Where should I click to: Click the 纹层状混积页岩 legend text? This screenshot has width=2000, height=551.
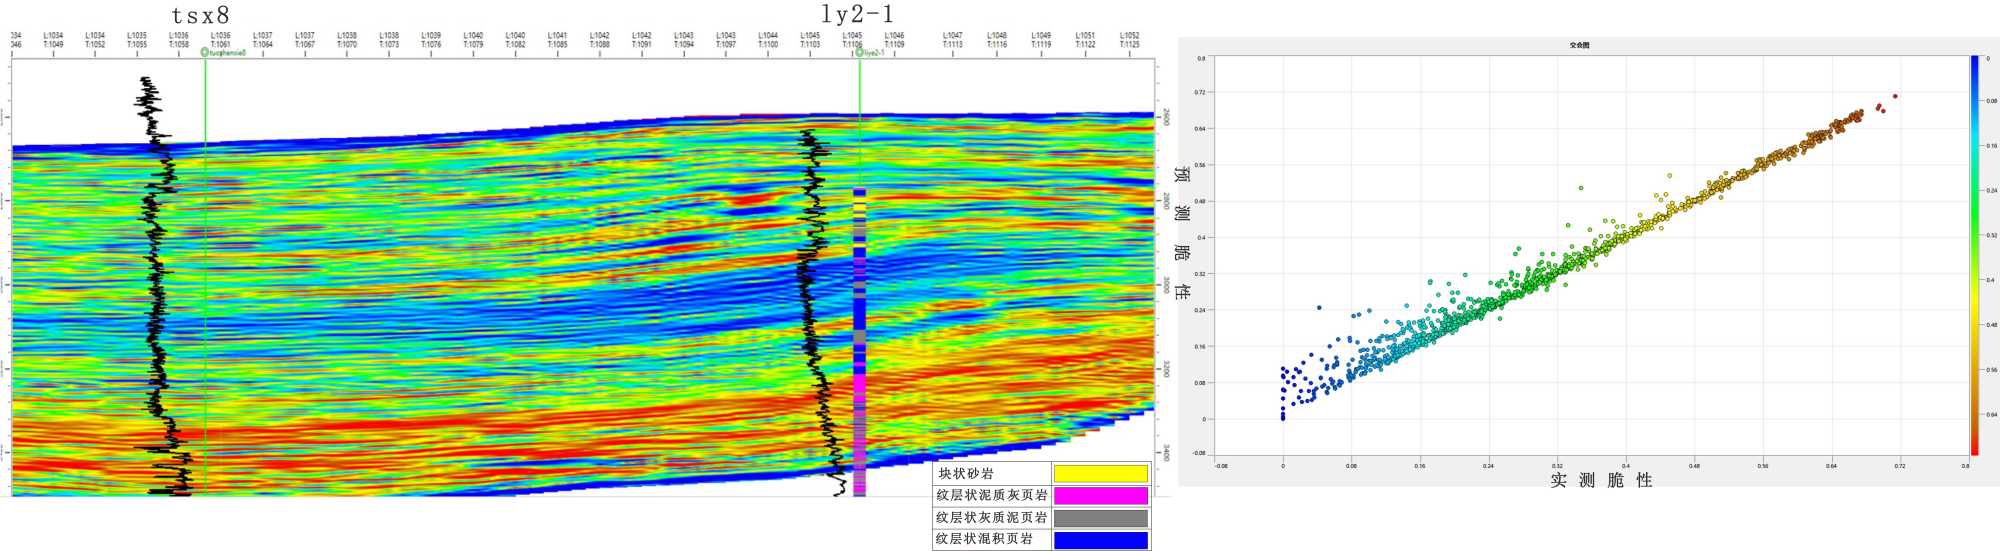point(984,539)
